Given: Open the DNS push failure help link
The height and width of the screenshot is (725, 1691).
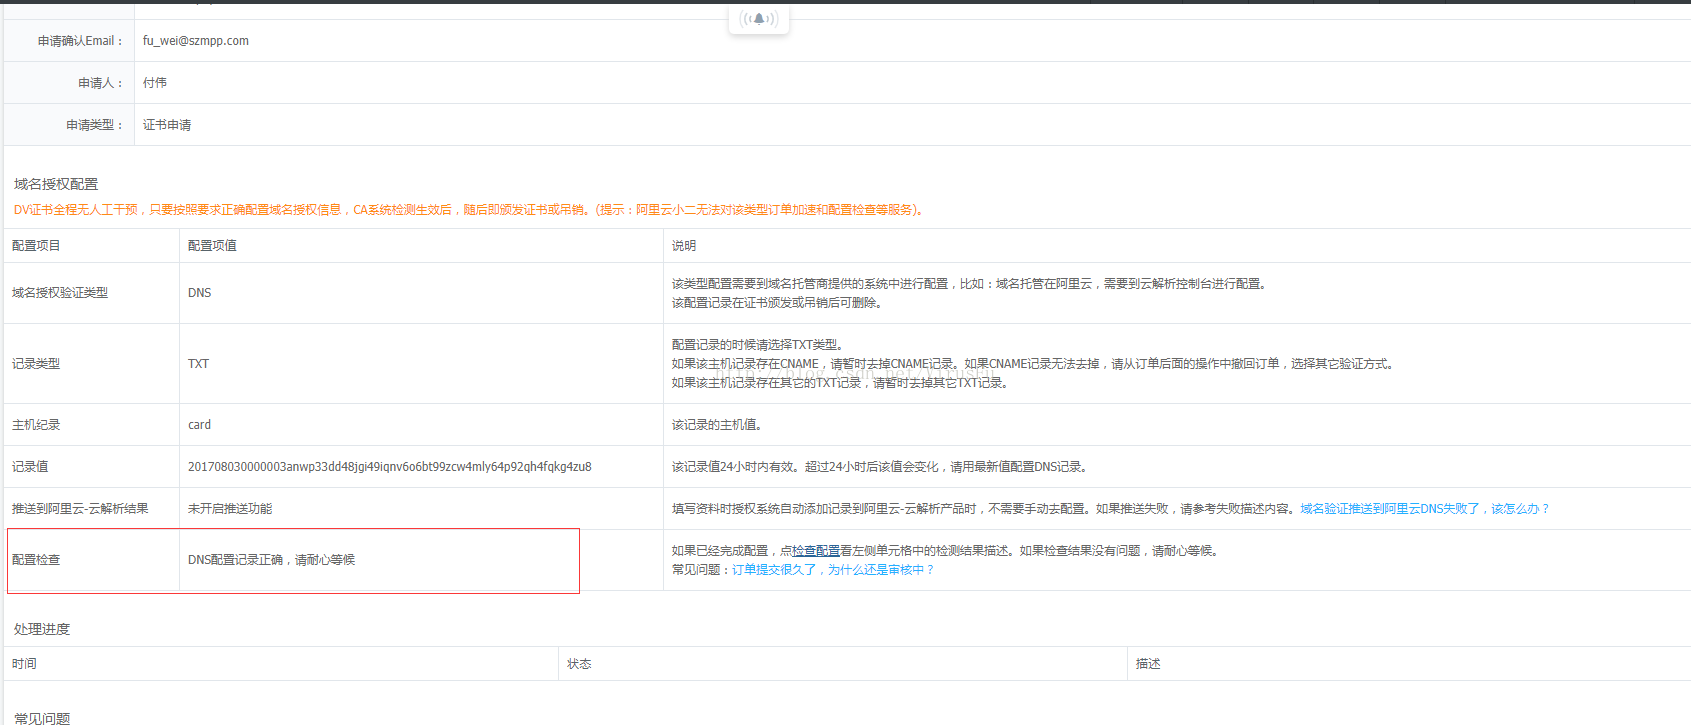Looking at the screenshot, I should [x=1424, y=509].
